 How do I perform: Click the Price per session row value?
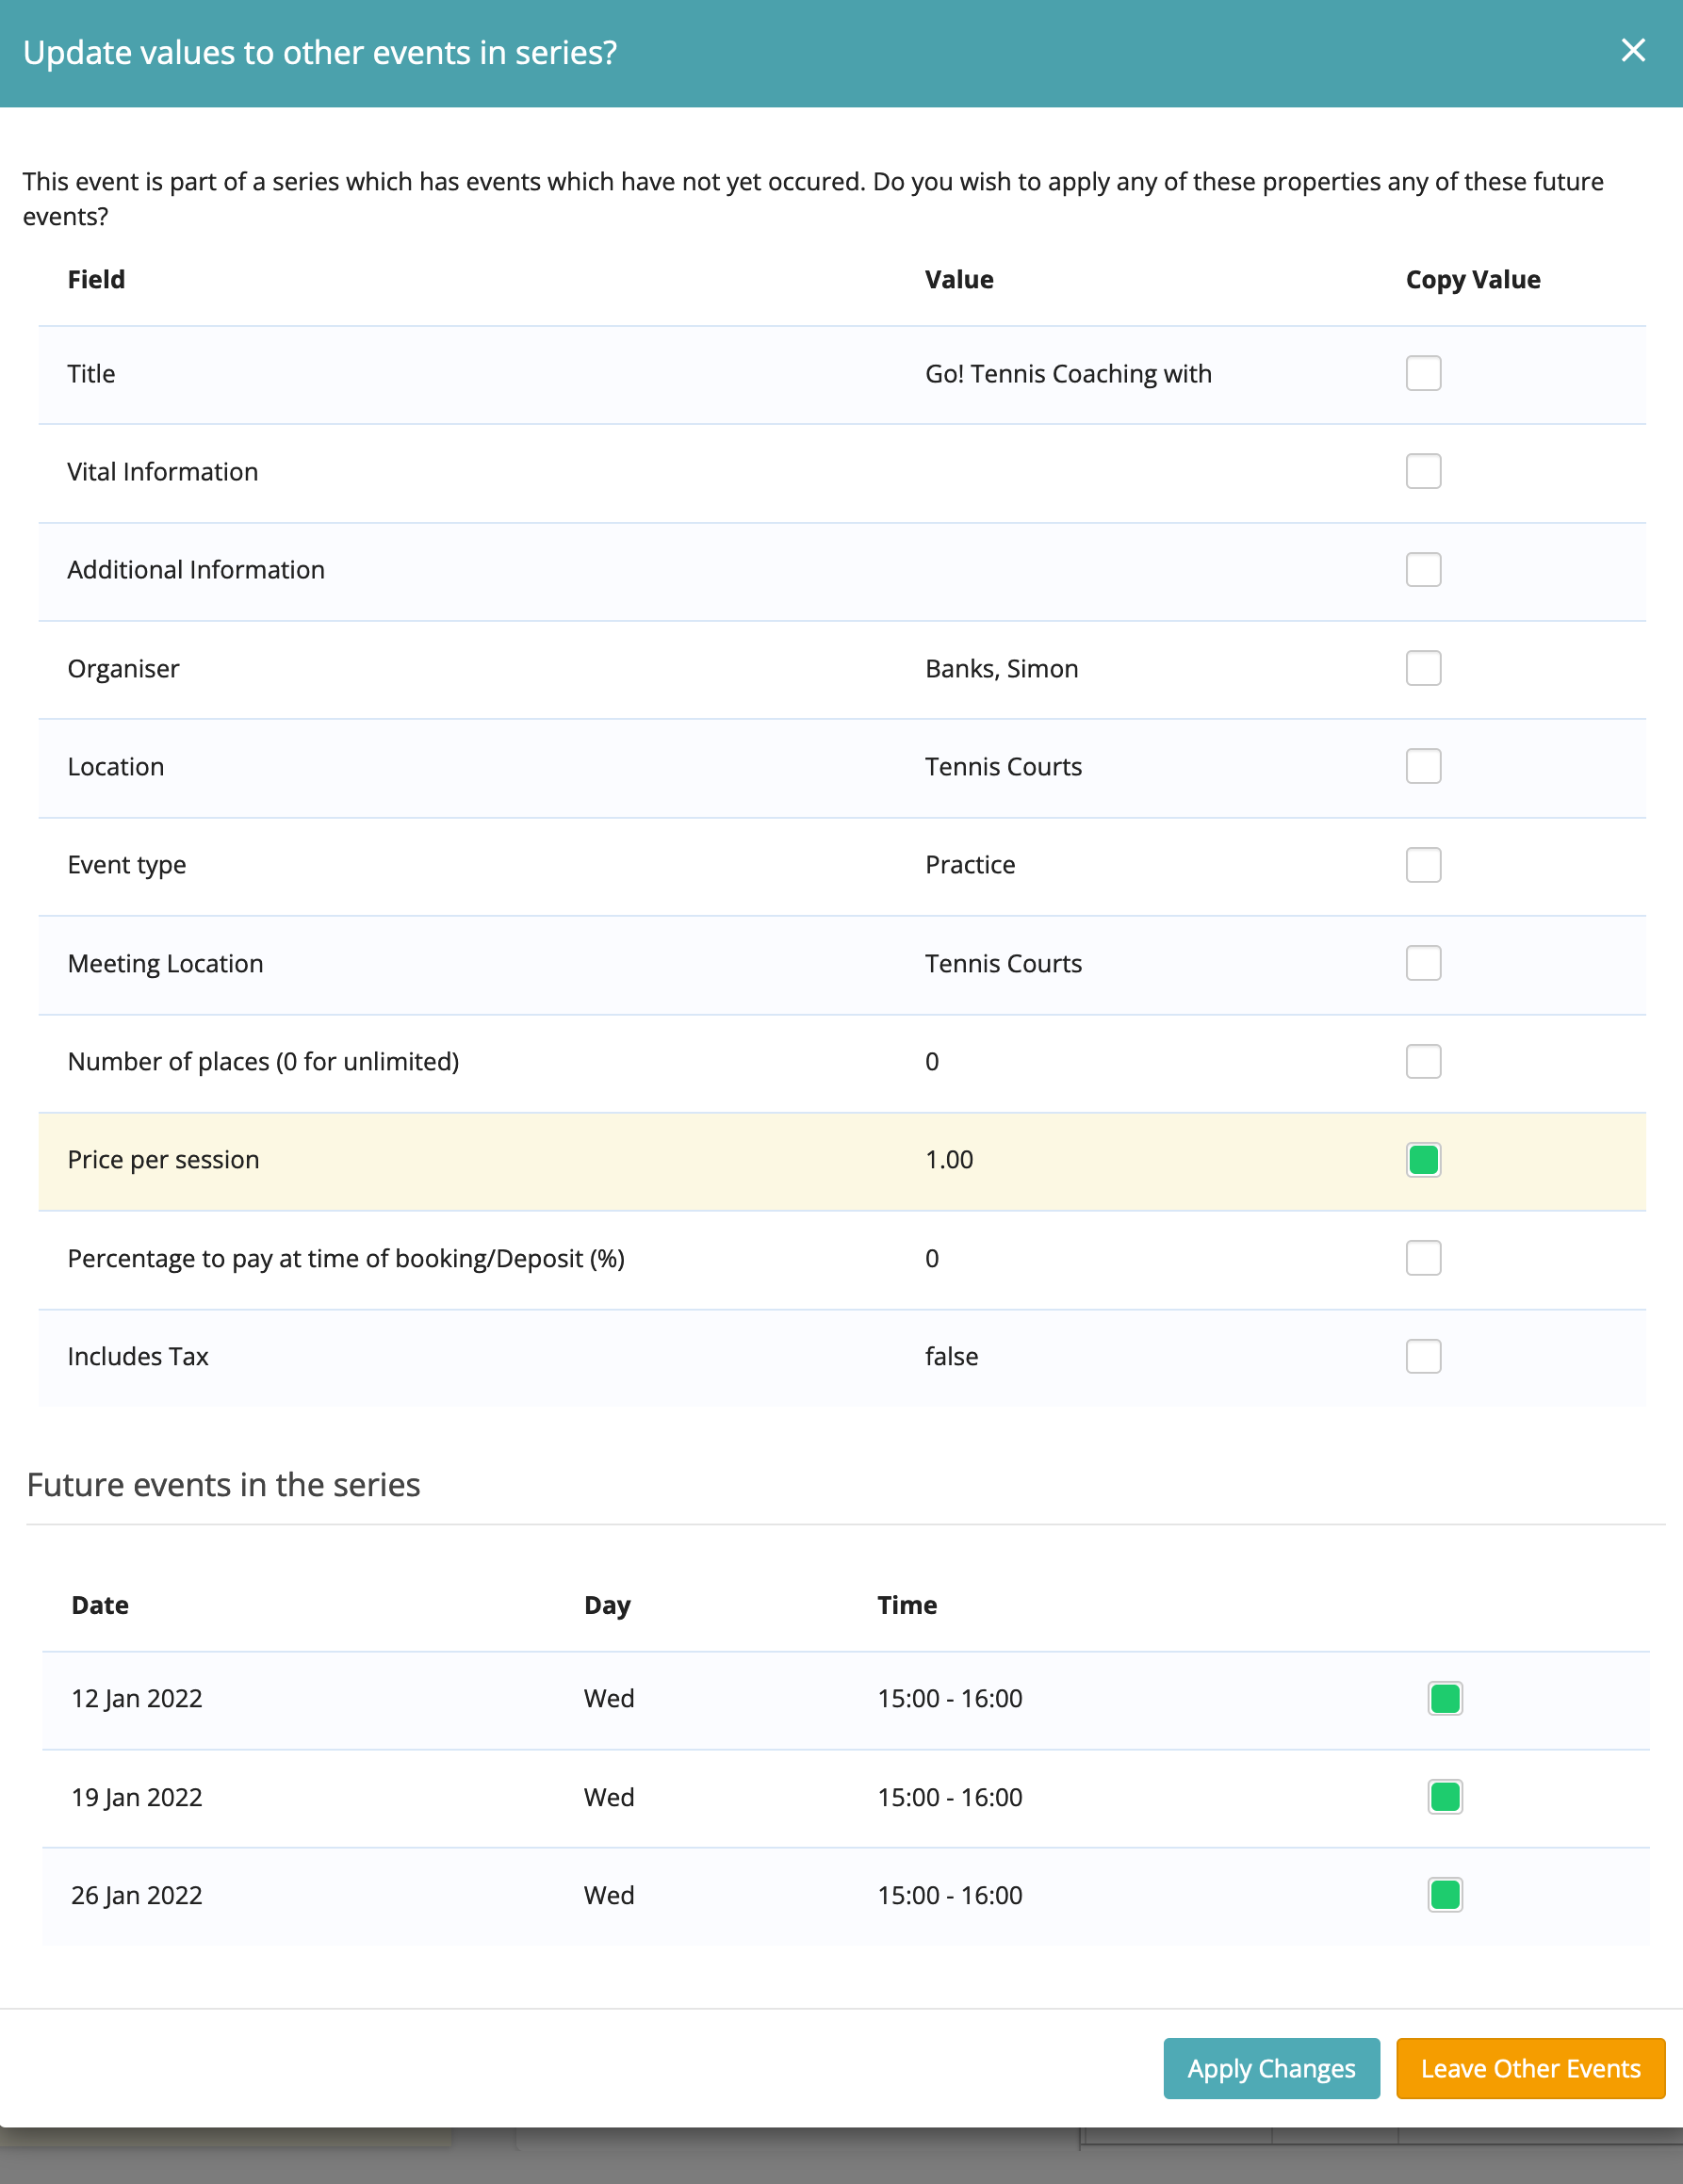pyautogui.click(x=949, y=1160)
